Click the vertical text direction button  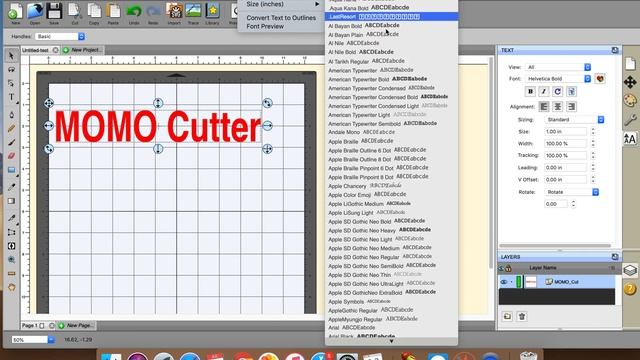[x=571, y=91]
